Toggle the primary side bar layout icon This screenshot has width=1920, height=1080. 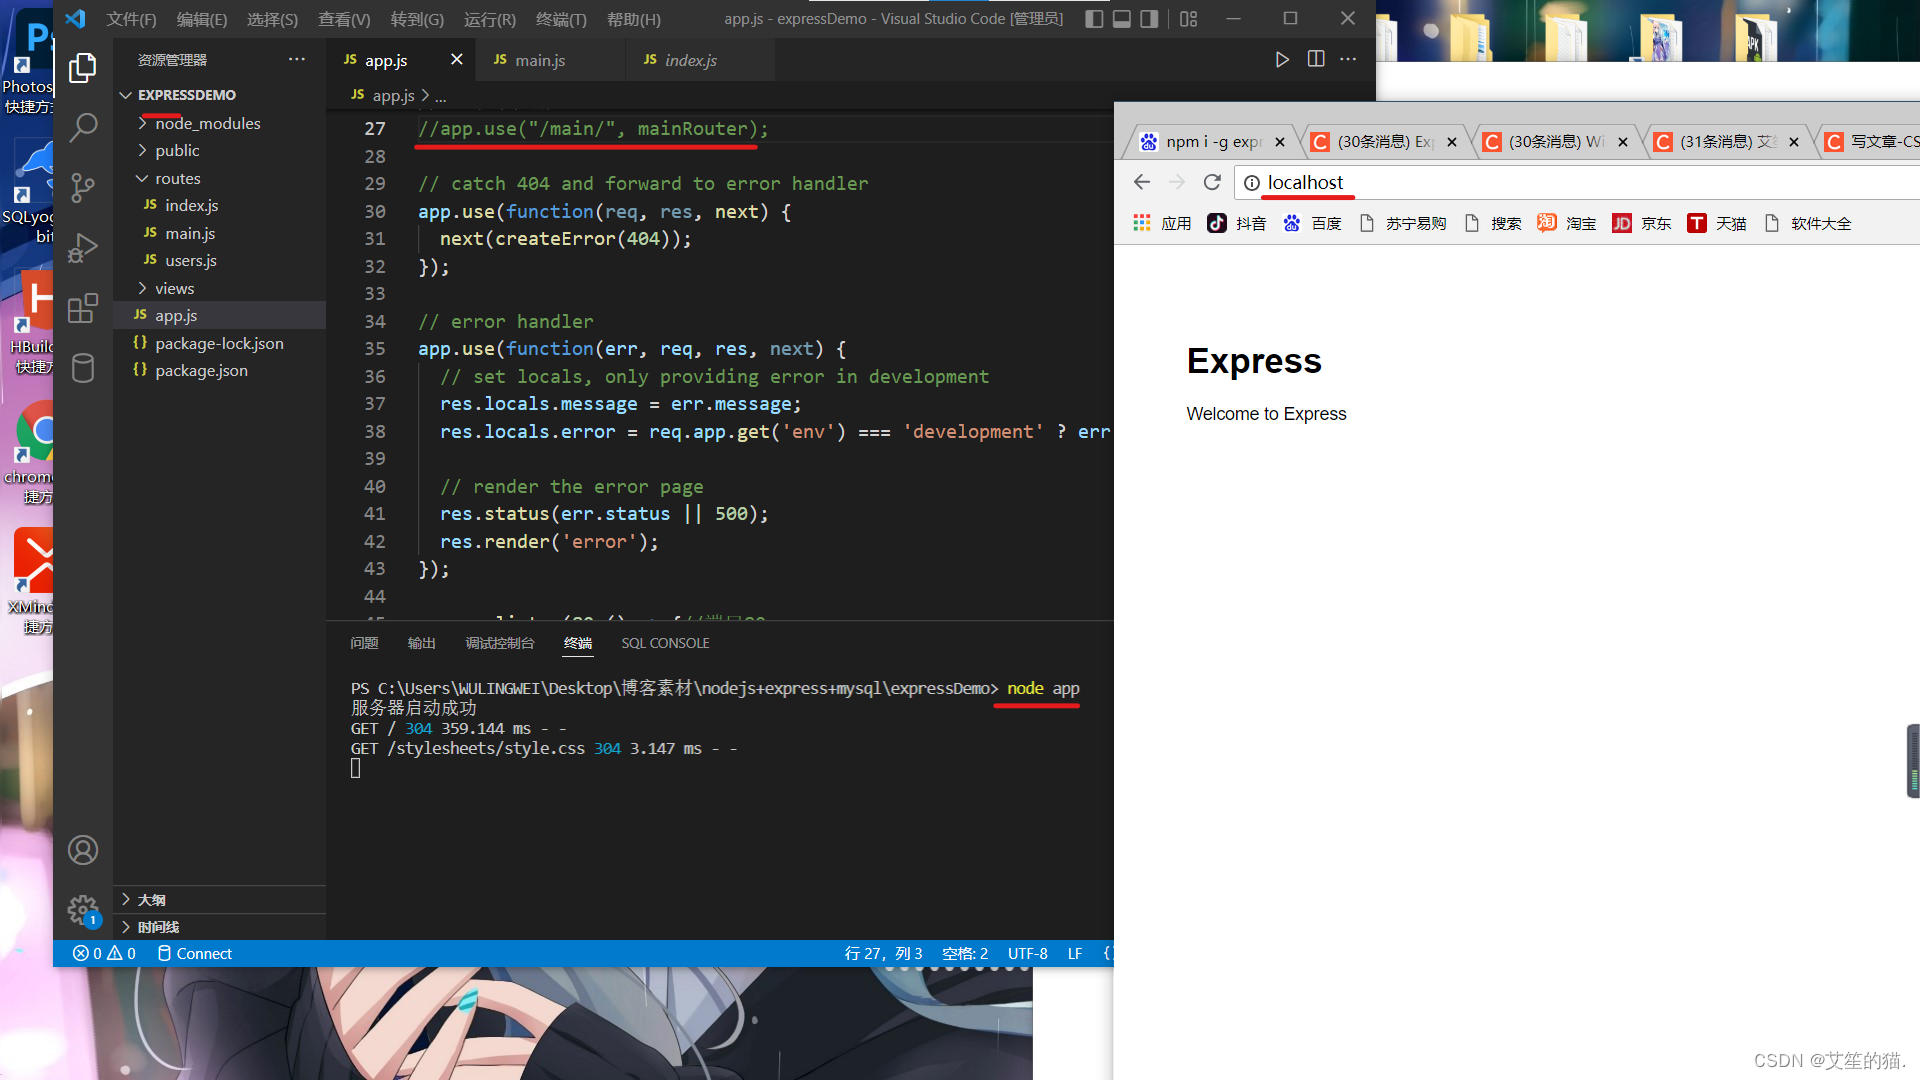[1094, 19]
